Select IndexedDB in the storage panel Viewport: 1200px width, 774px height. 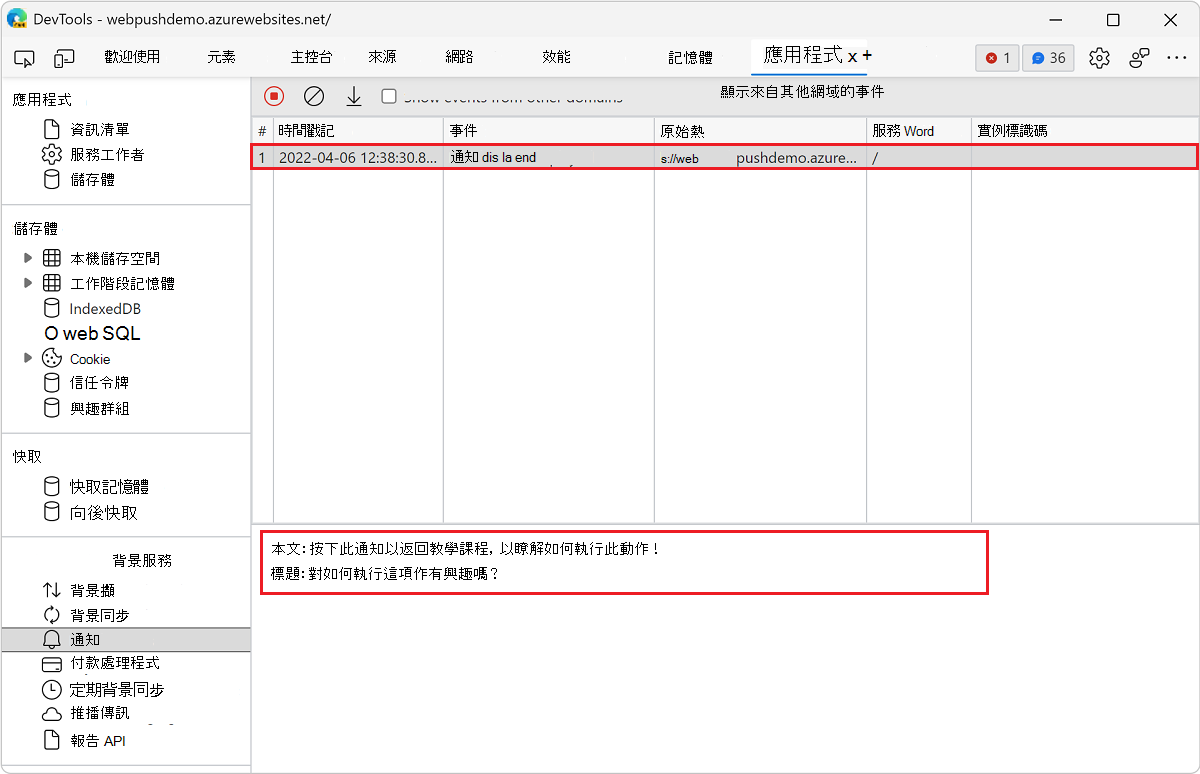(103, 308)
